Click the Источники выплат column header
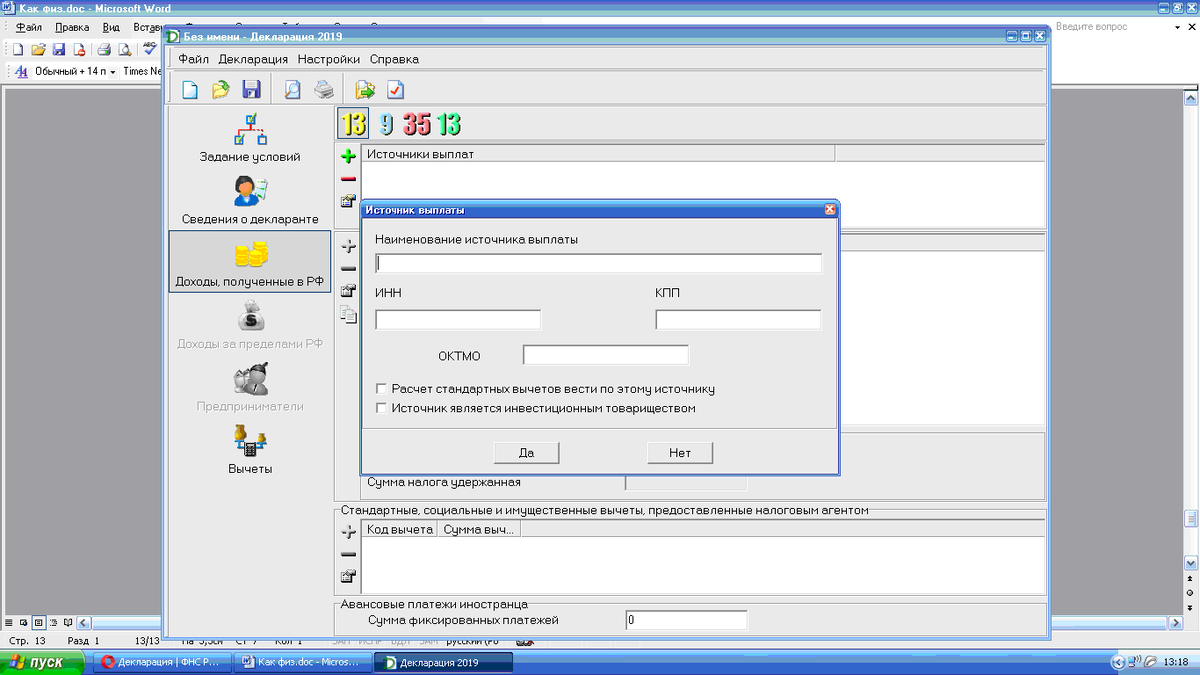1200x675 pixels. click(598, 154)
